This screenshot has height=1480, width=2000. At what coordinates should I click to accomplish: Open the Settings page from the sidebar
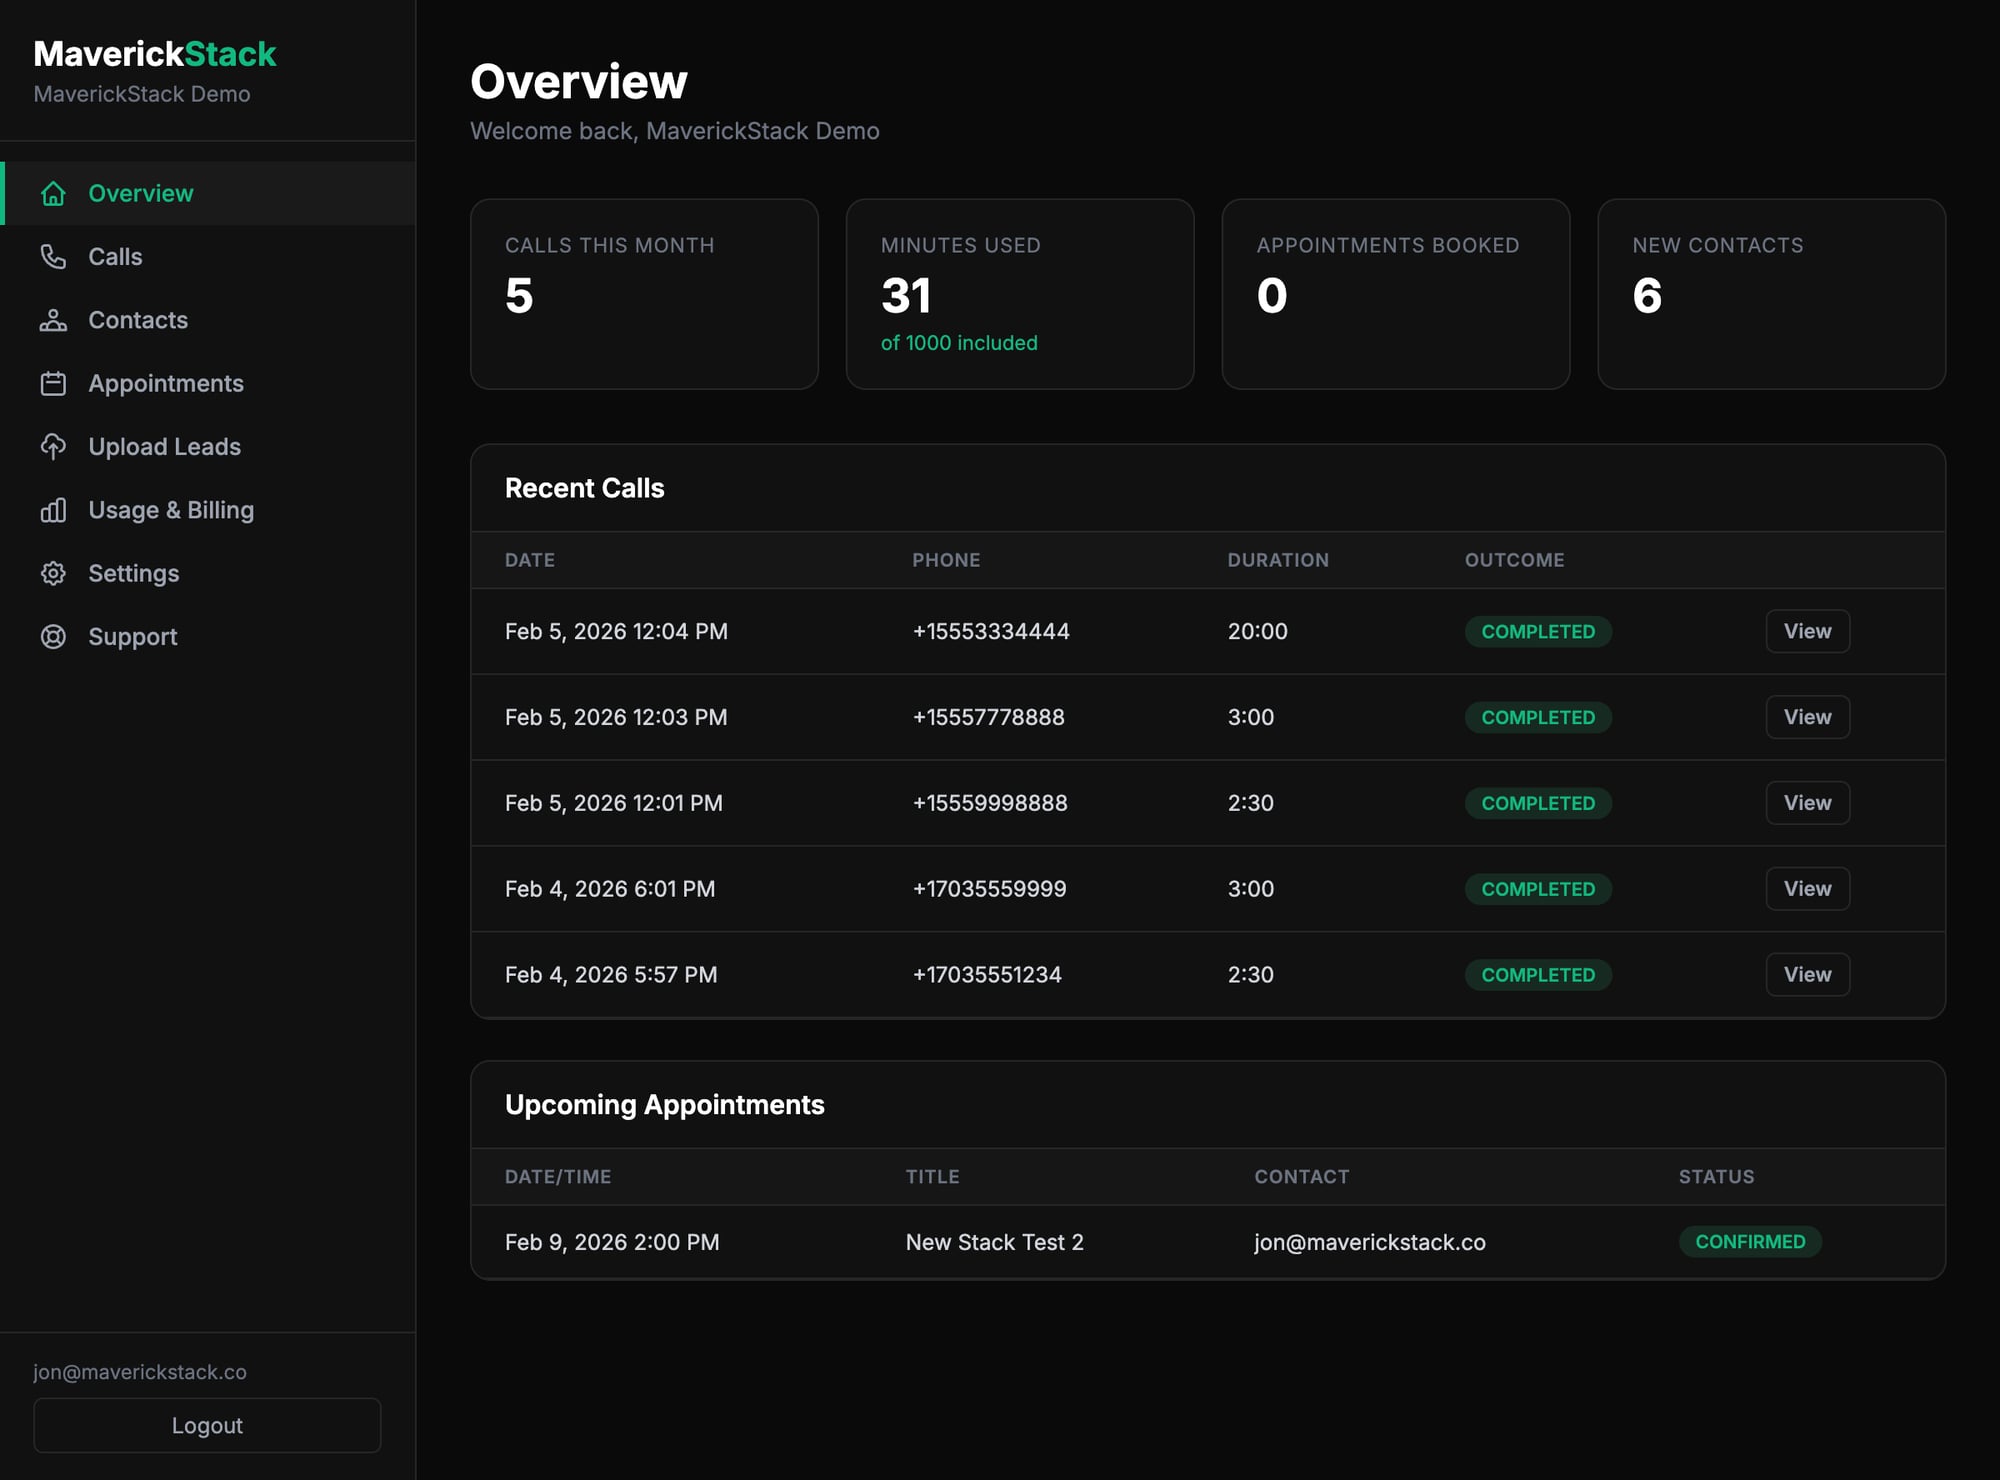coord(133,573)
